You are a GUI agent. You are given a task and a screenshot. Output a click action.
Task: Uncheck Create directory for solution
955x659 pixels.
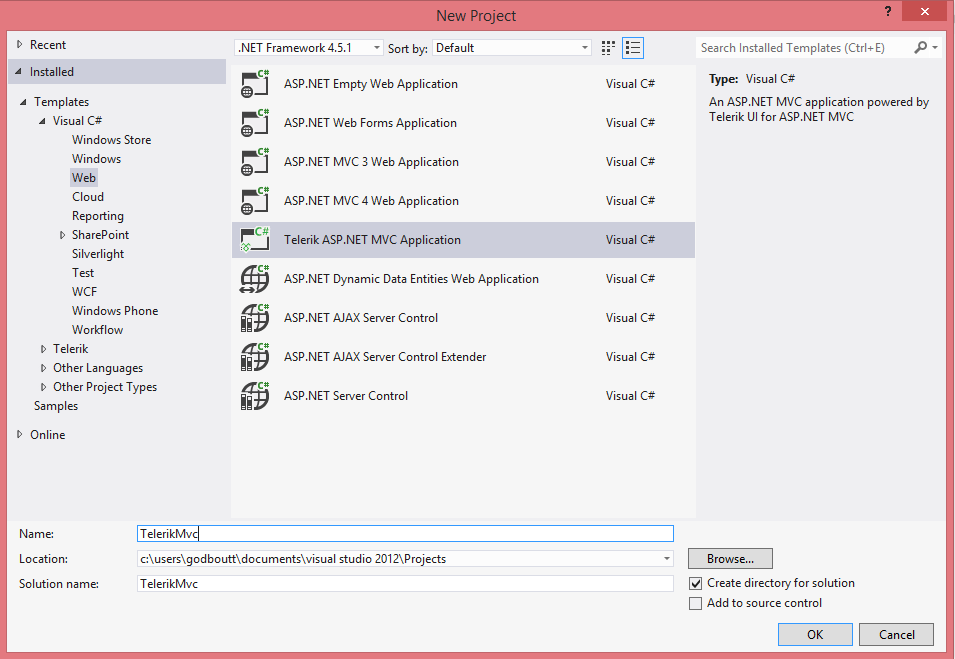click(x=696, y=583)
